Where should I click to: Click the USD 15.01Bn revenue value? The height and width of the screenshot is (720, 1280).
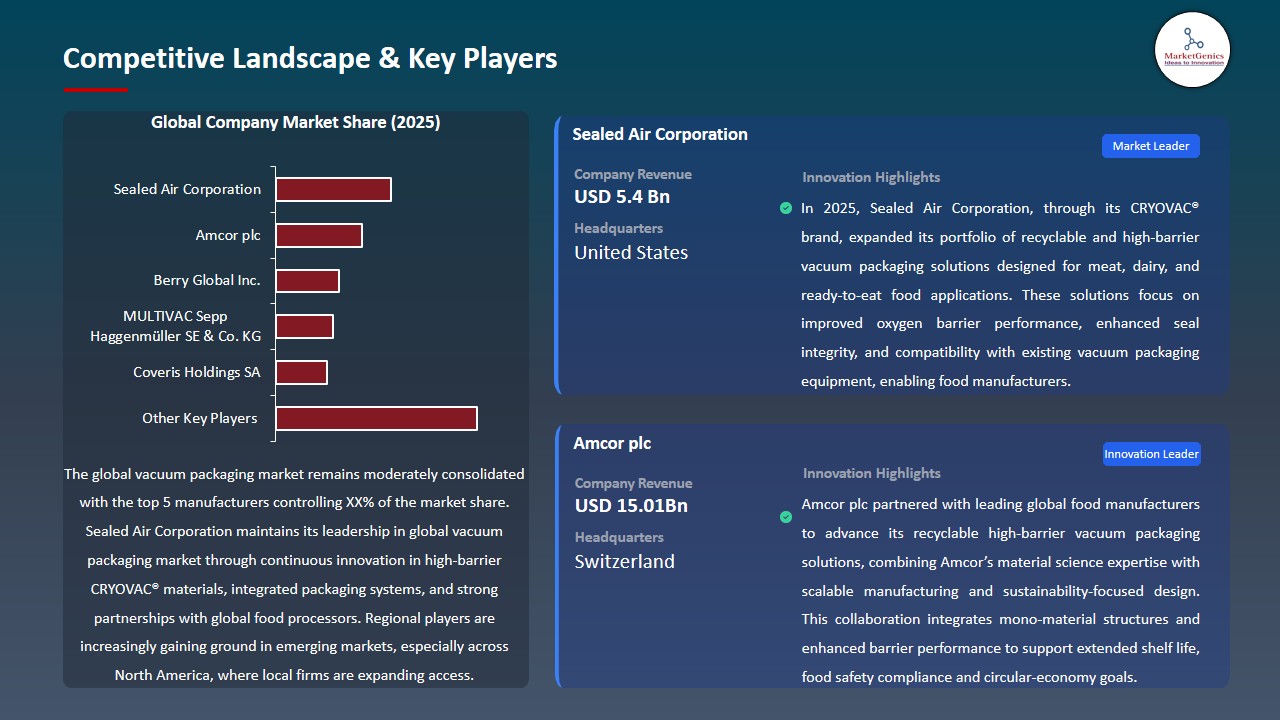coord(630,505)
